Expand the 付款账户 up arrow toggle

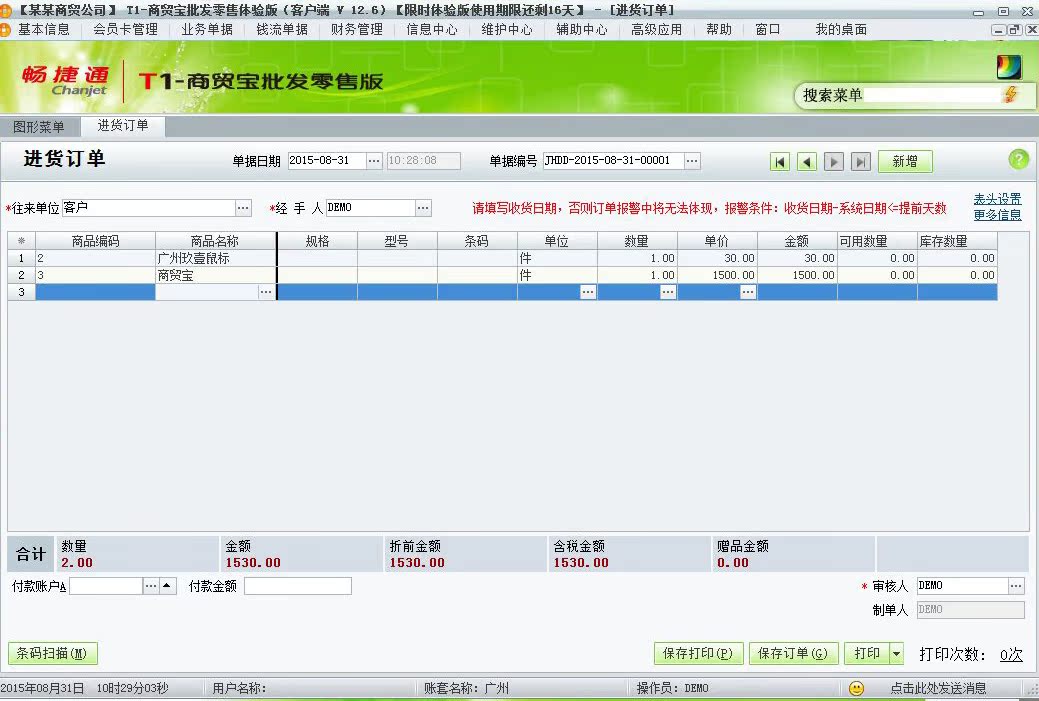(167, 586)
